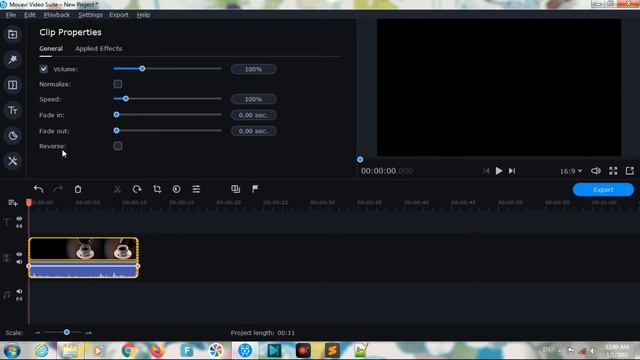The image size is (640, 360).
Task: Split clip with the scissors icon
Action: (117, 189)
